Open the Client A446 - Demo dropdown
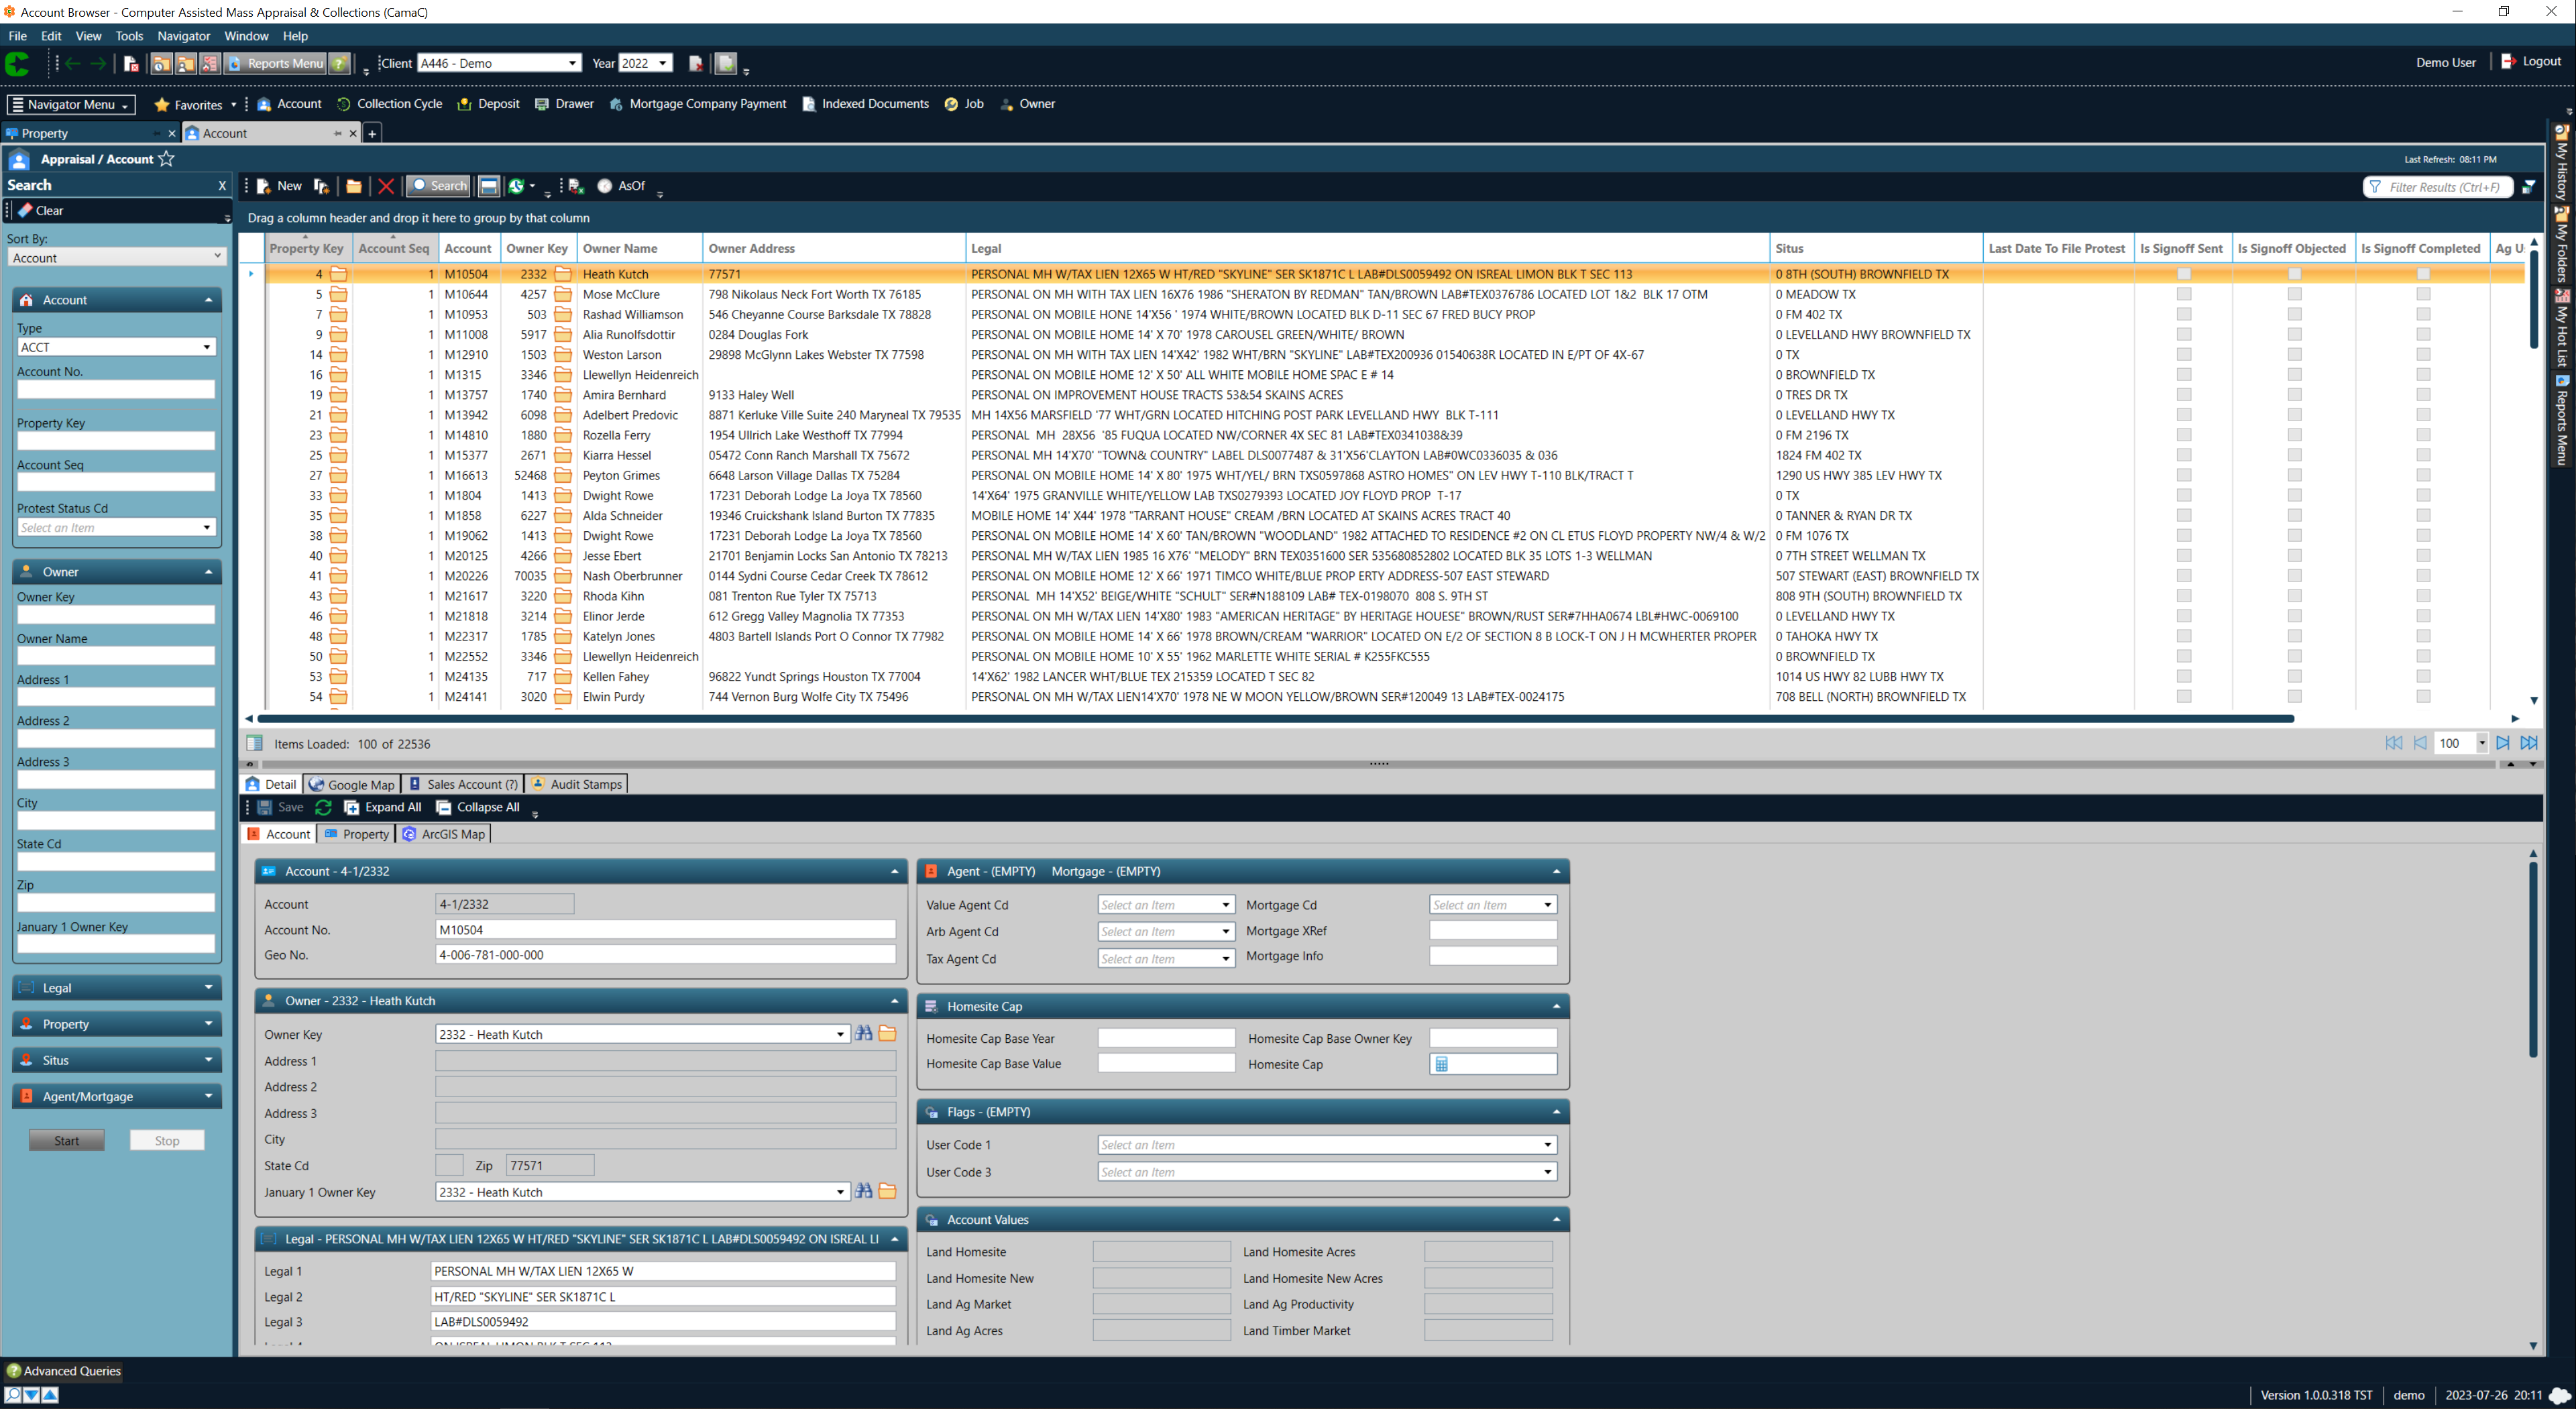Viewport: 2576px width, 1409px height. pyautogui.click(x=572, y=63)
